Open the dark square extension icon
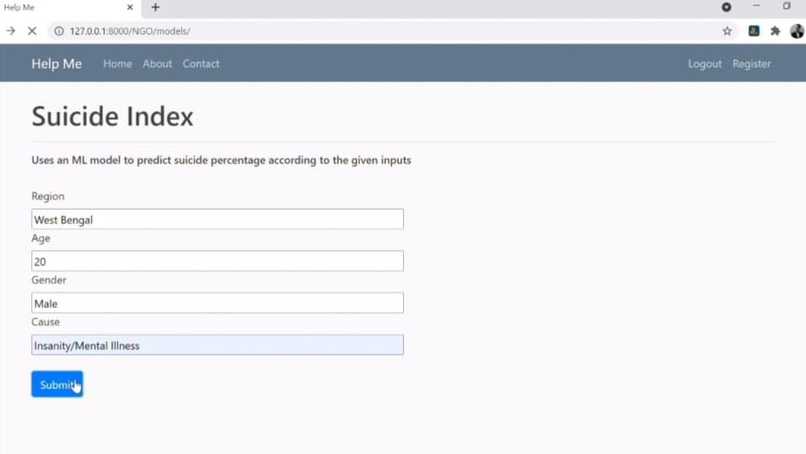806x454 pixels. click(x=754, y=31)
